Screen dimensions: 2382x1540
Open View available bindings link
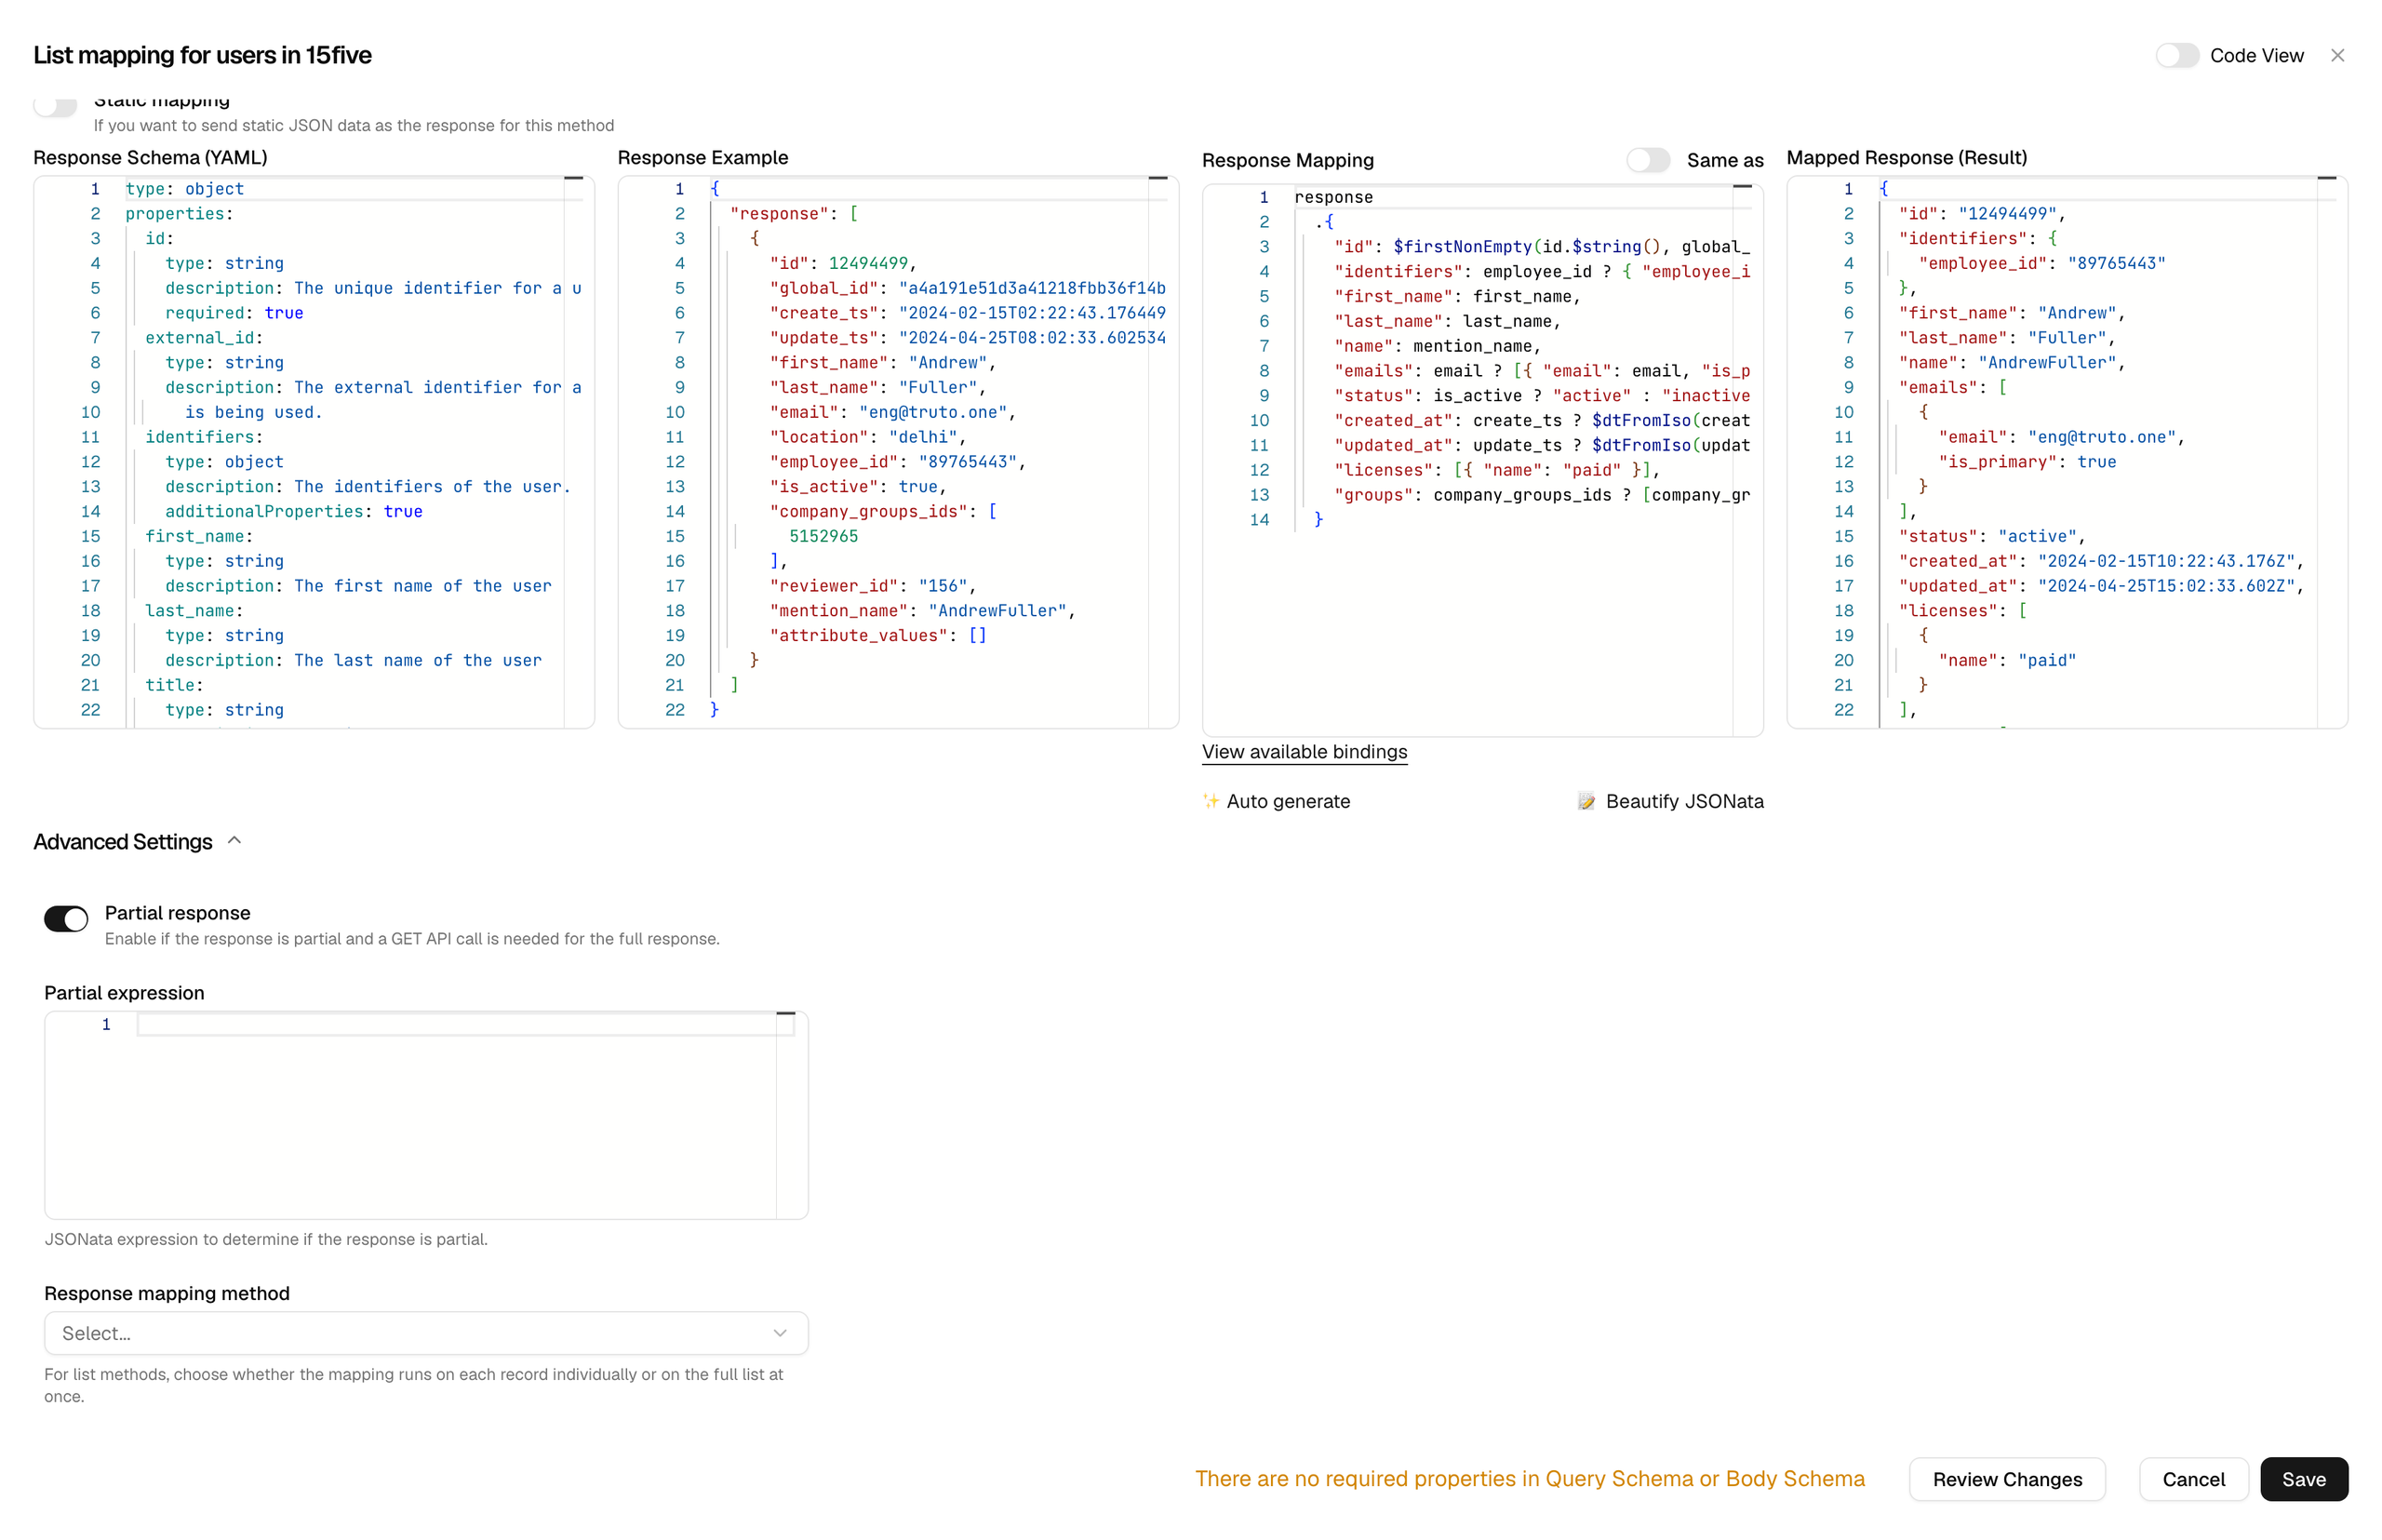tap(1304, 752)
